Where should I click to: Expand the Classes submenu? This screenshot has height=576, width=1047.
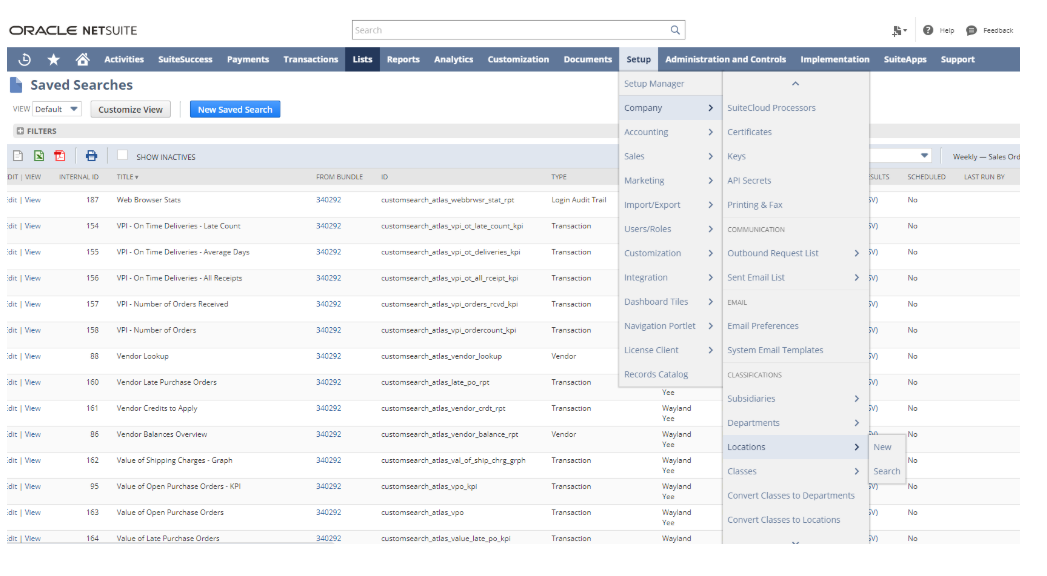pos(795,471)
